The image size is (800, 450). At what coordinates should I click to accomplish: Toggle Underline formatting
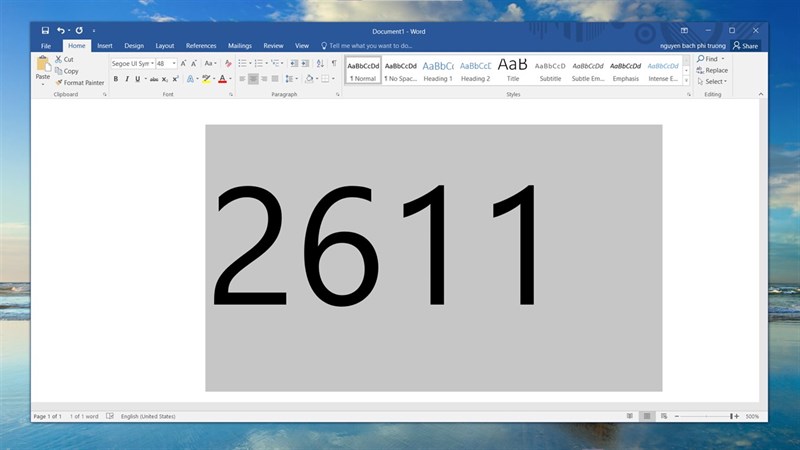point(137,79)
